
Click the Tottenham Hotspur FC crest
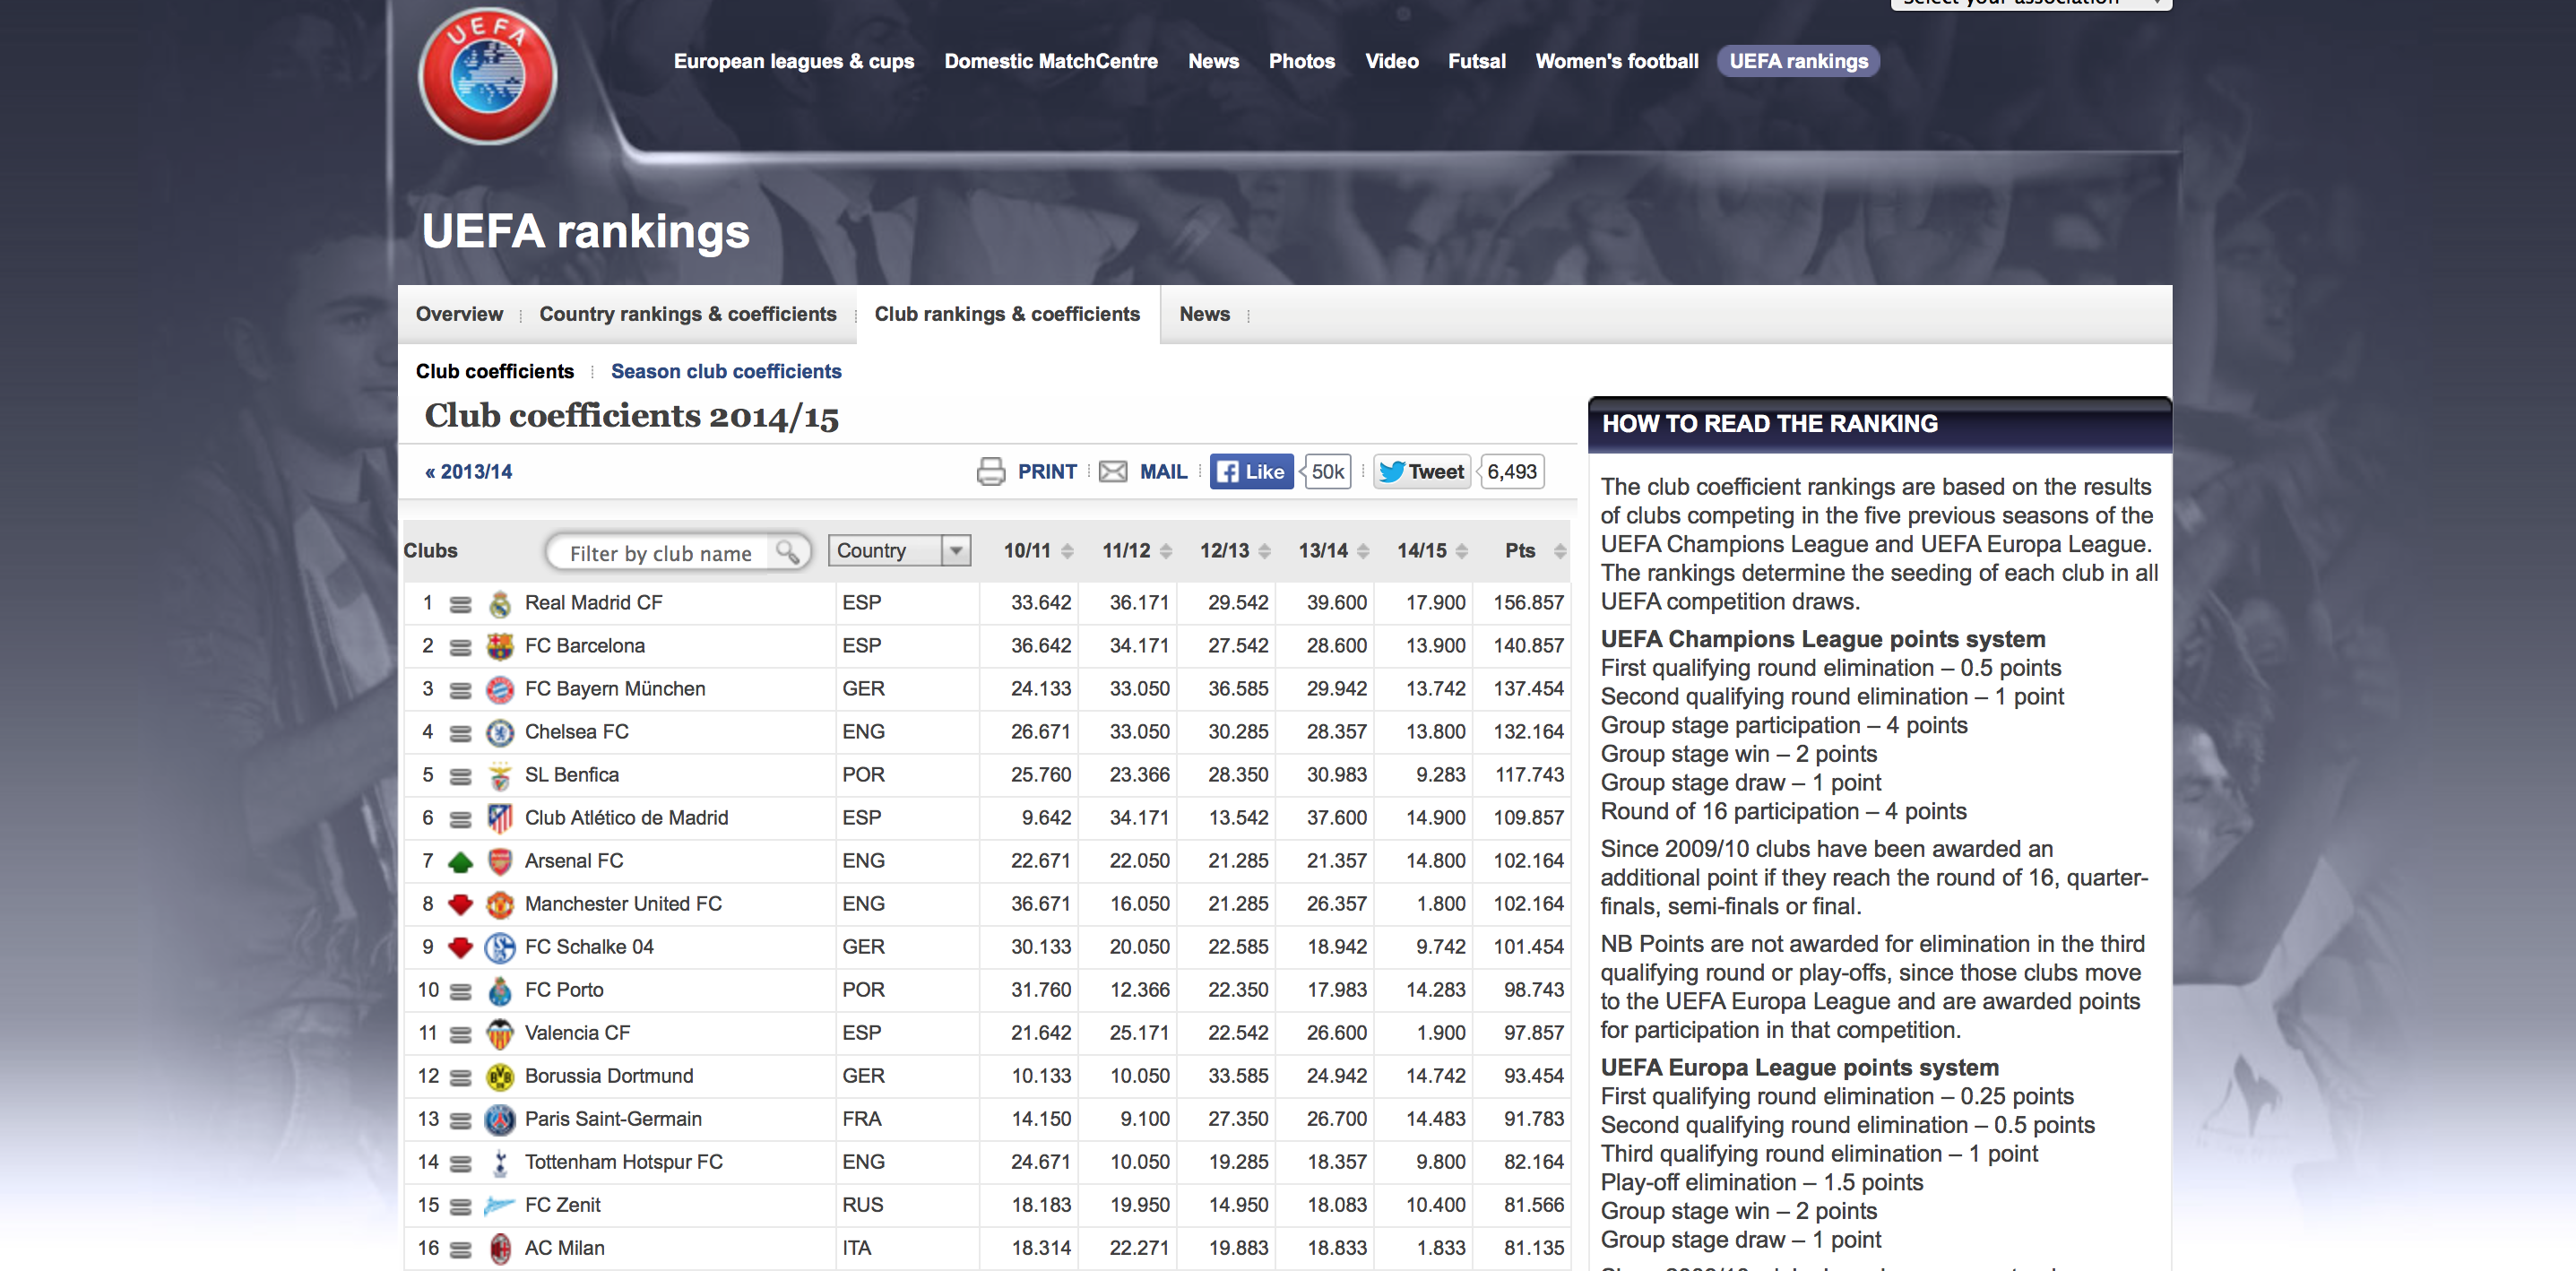pyautogui.click(x=500, y=1162)
